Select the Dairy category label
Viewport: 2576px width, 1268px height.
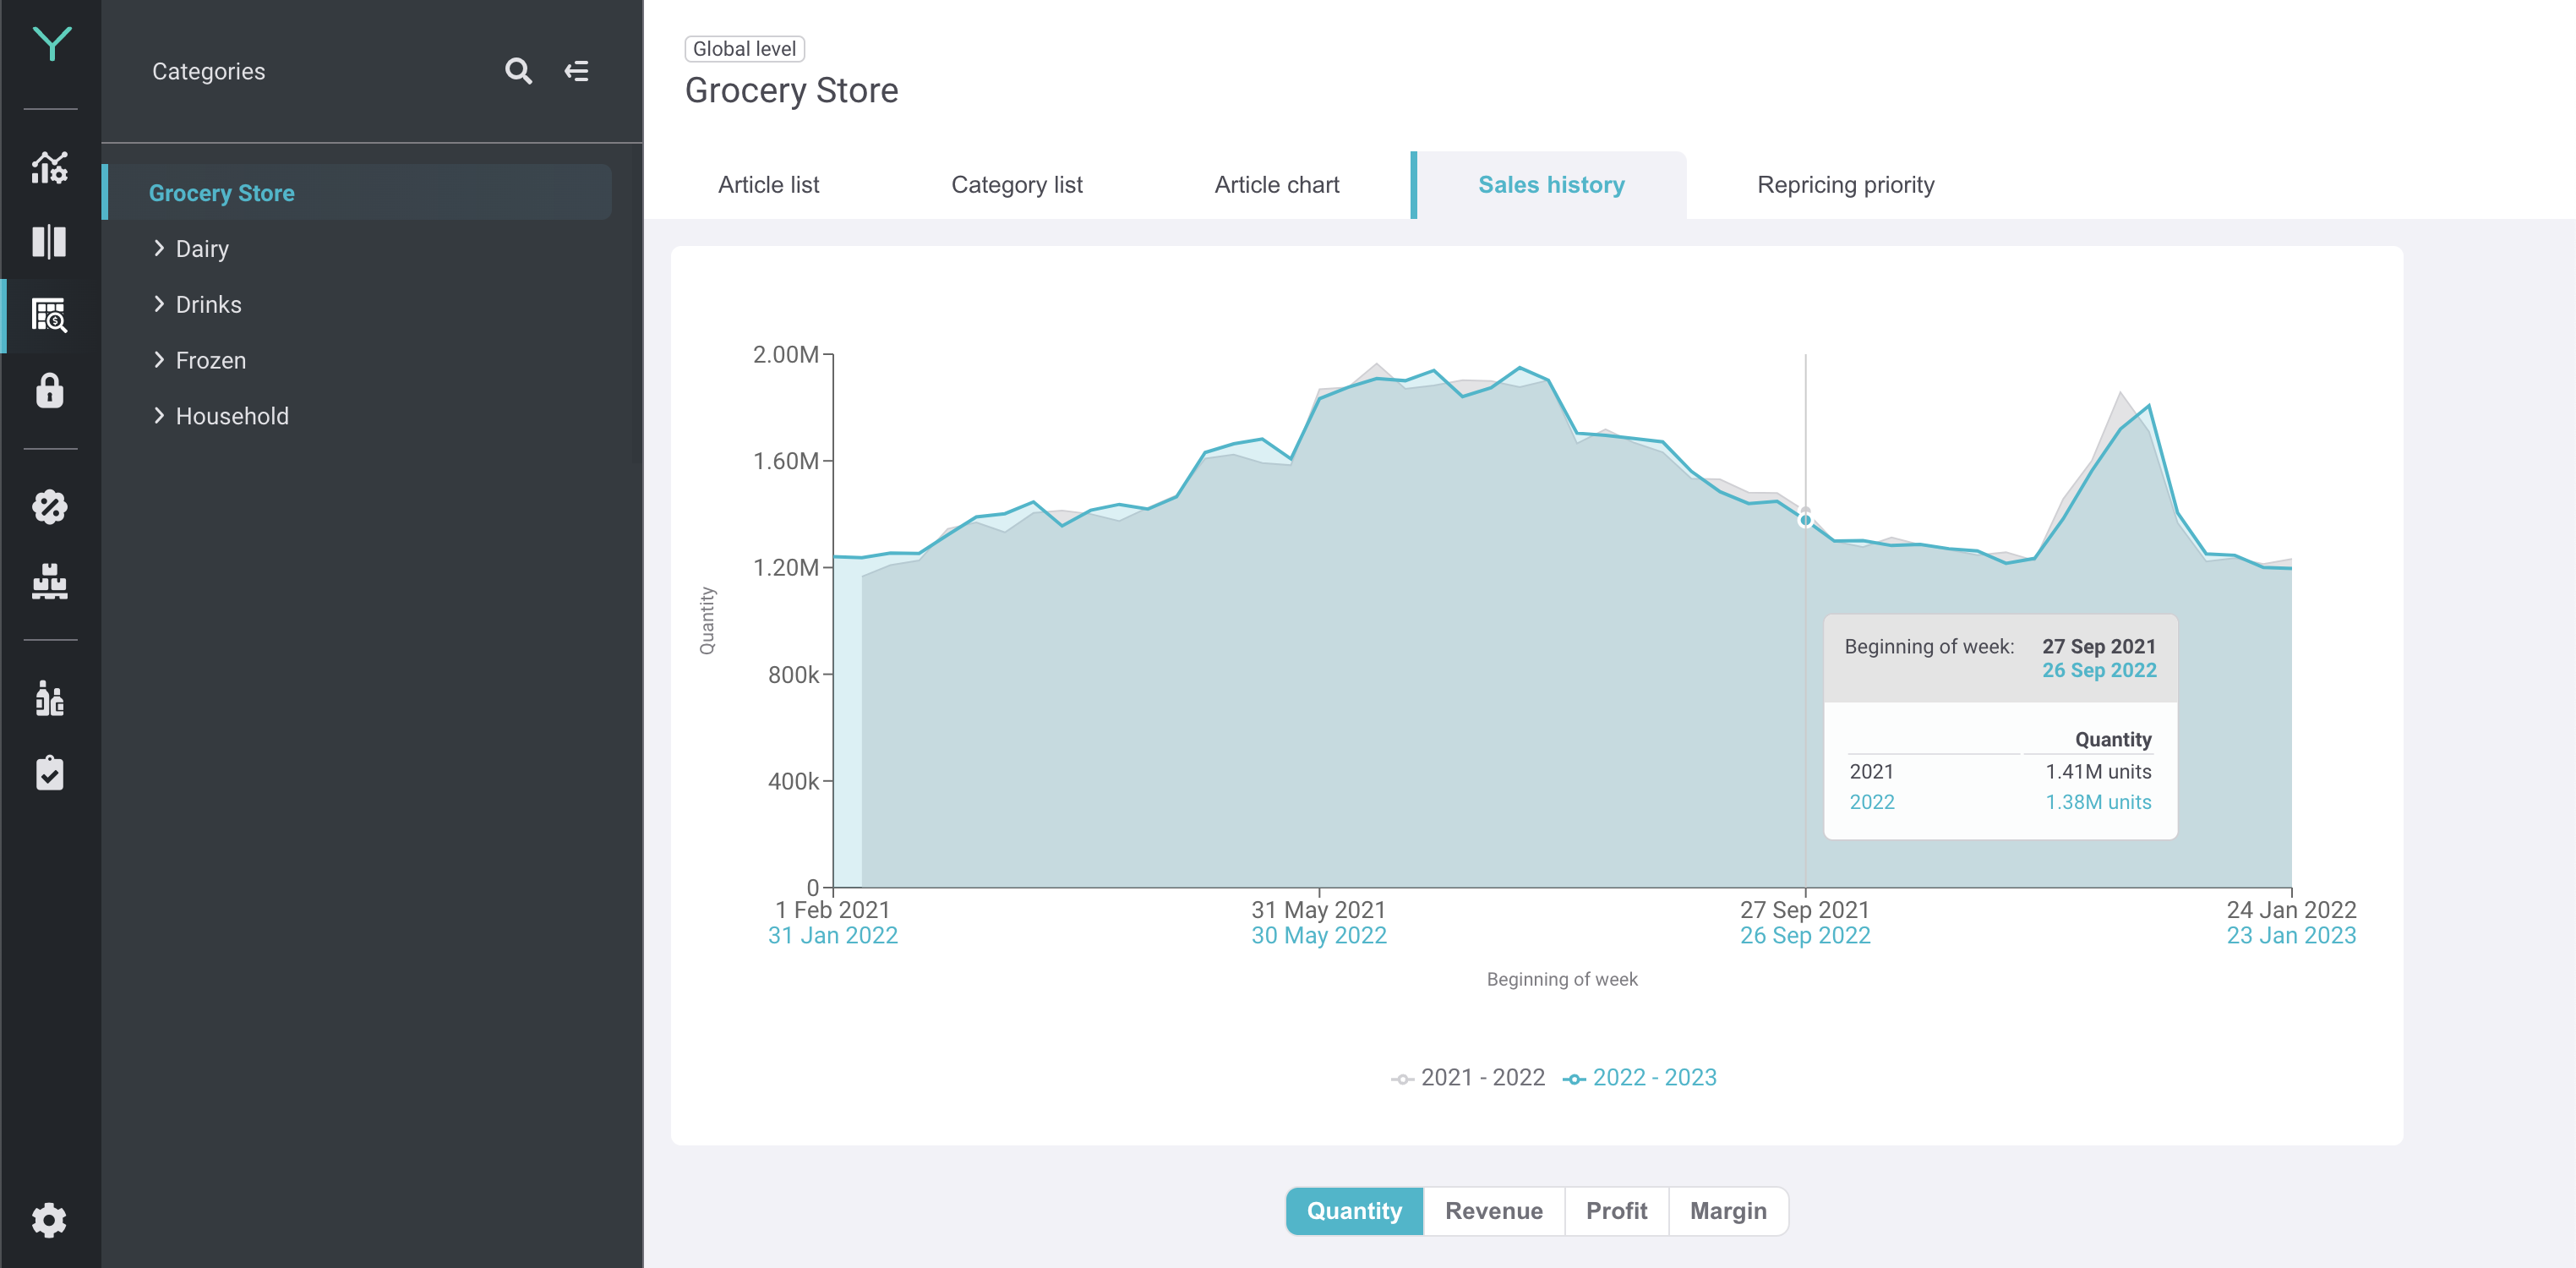pyautogui.click(x=202, y=249)
